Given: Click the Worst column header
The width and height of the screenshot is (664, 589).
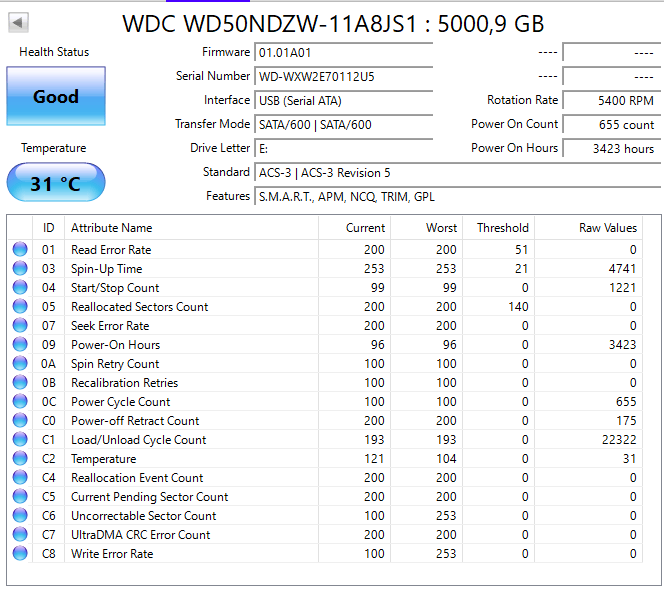Looking at the screenshot, I should click(x=426, y=228).
